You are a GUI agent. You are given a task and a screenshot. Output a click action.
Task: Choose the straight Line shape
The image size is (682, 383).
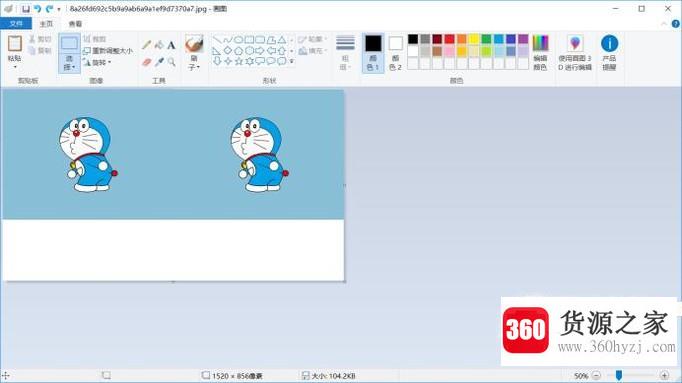(x=217, y=40)
